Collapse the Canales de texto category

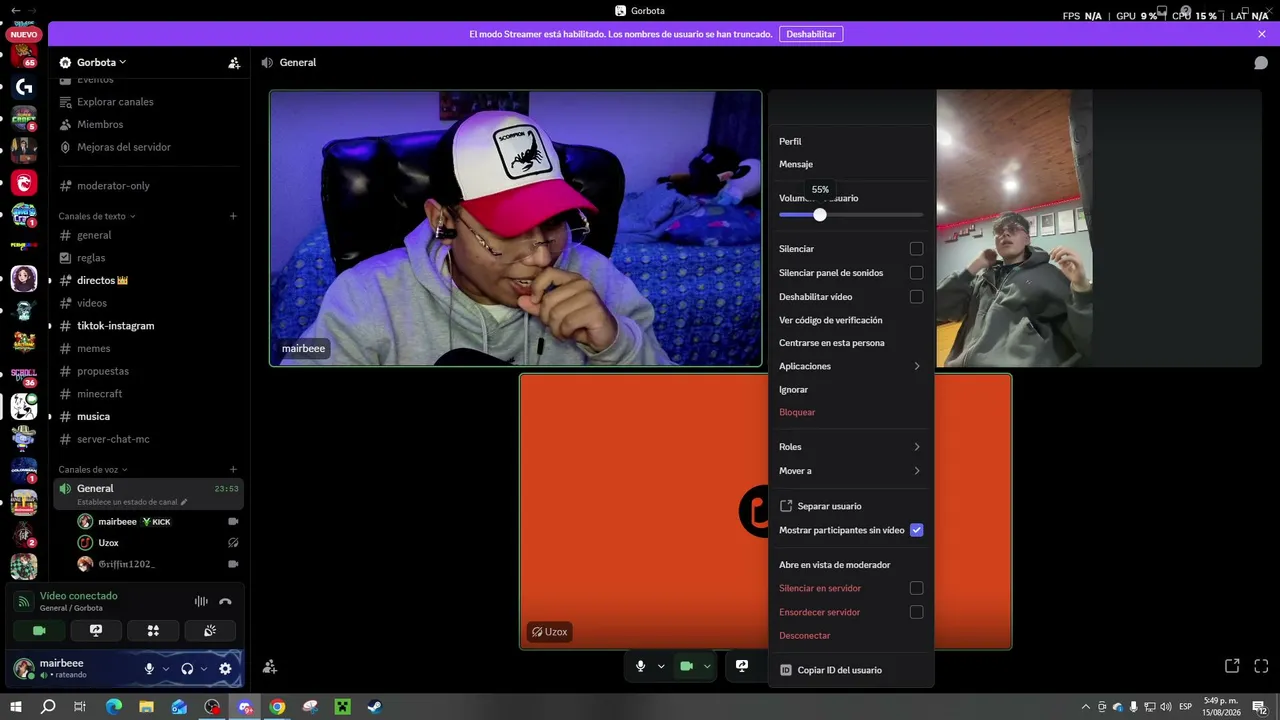pos(97,216)
